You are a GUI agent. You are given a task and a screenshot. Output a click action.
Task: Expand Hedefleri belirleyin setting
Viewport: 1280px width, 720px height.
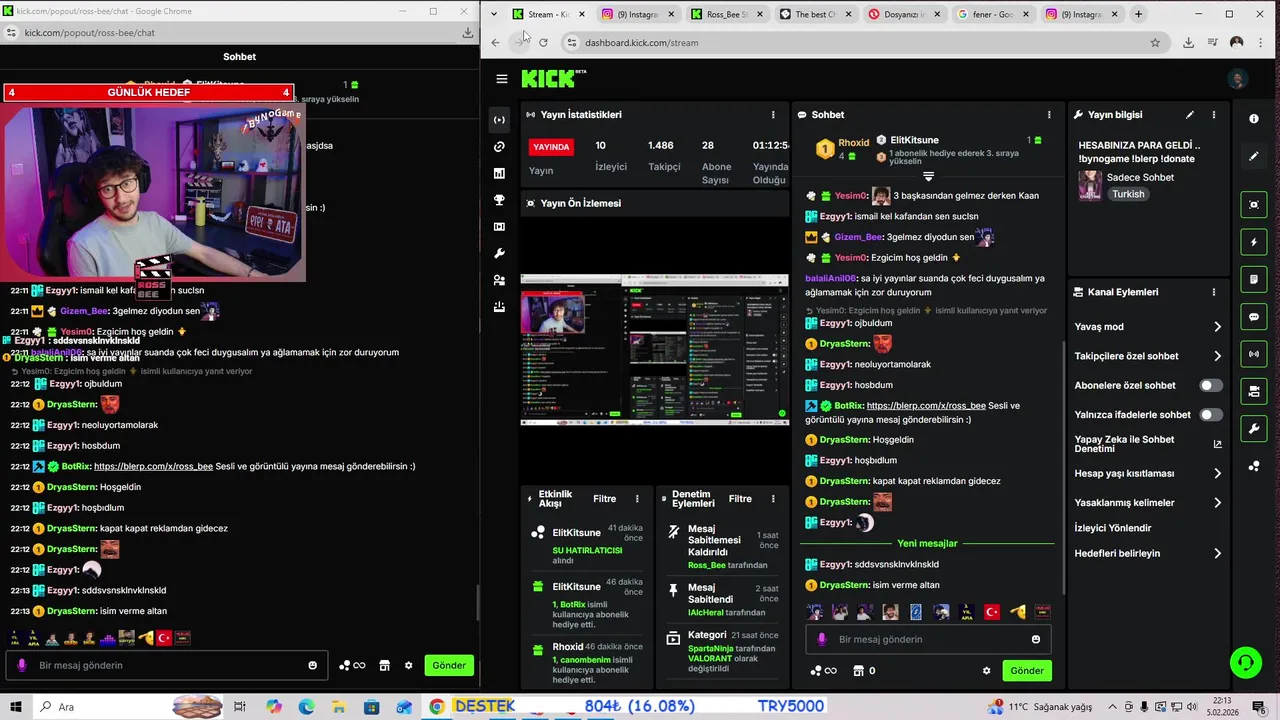click(1148, 553)
